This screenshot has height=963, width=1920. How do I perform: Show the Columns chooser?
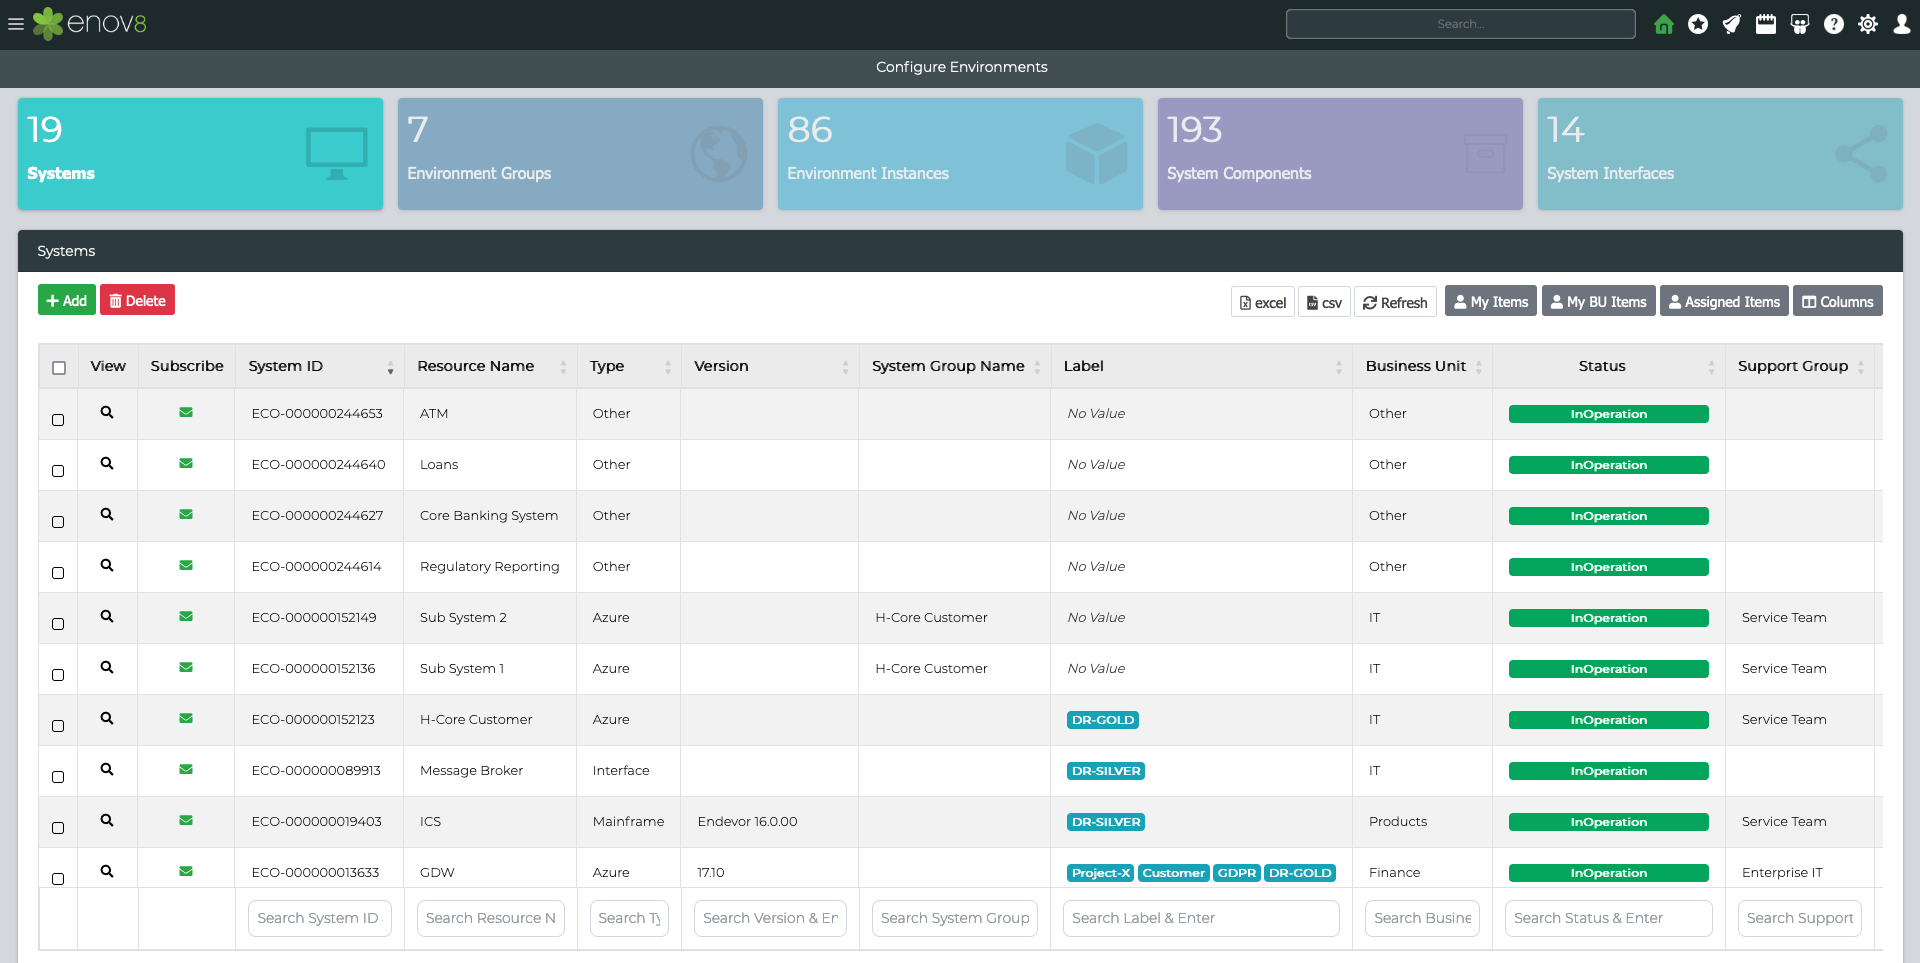[x=1837, y=302]
